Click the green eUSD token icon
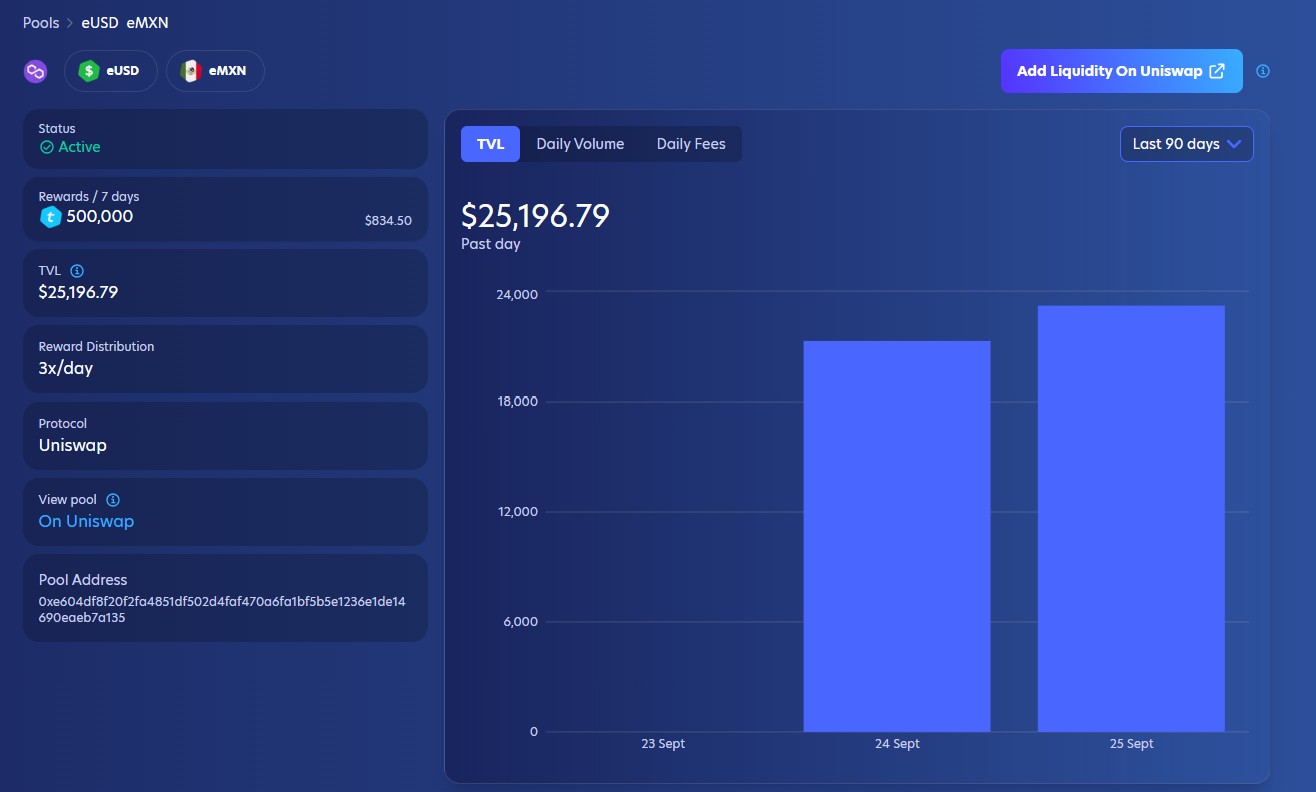The width and height of the screenshot is (1316, 792). pos(89,71)
